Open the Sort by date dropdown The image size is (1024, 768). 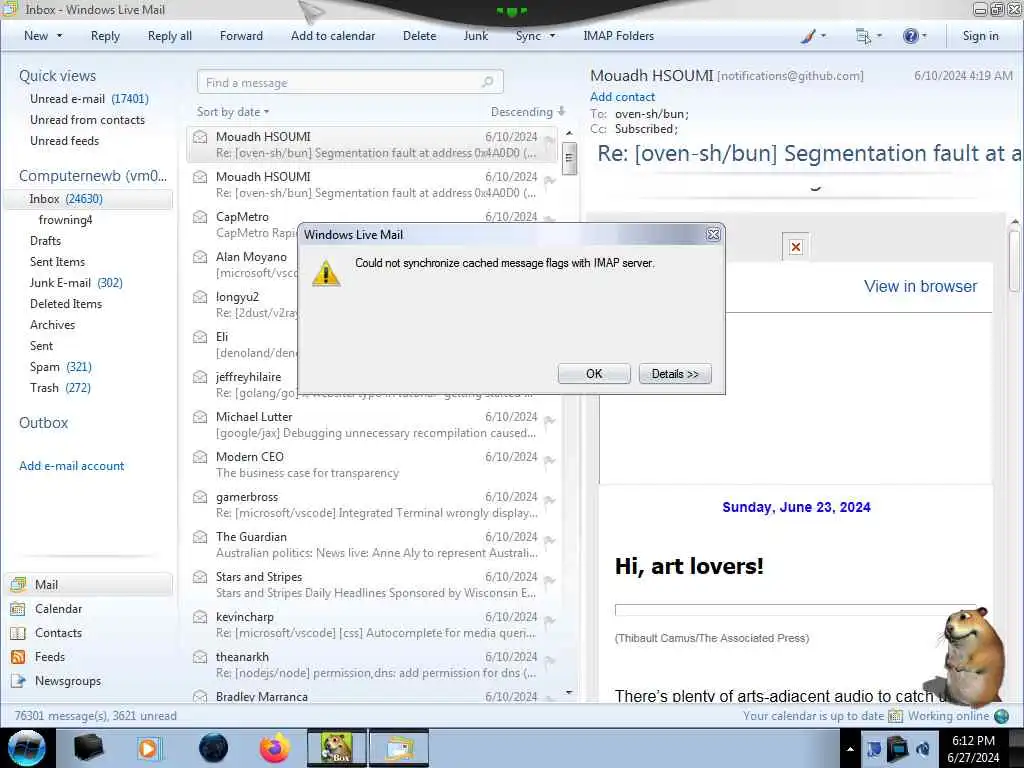(232, 112)
